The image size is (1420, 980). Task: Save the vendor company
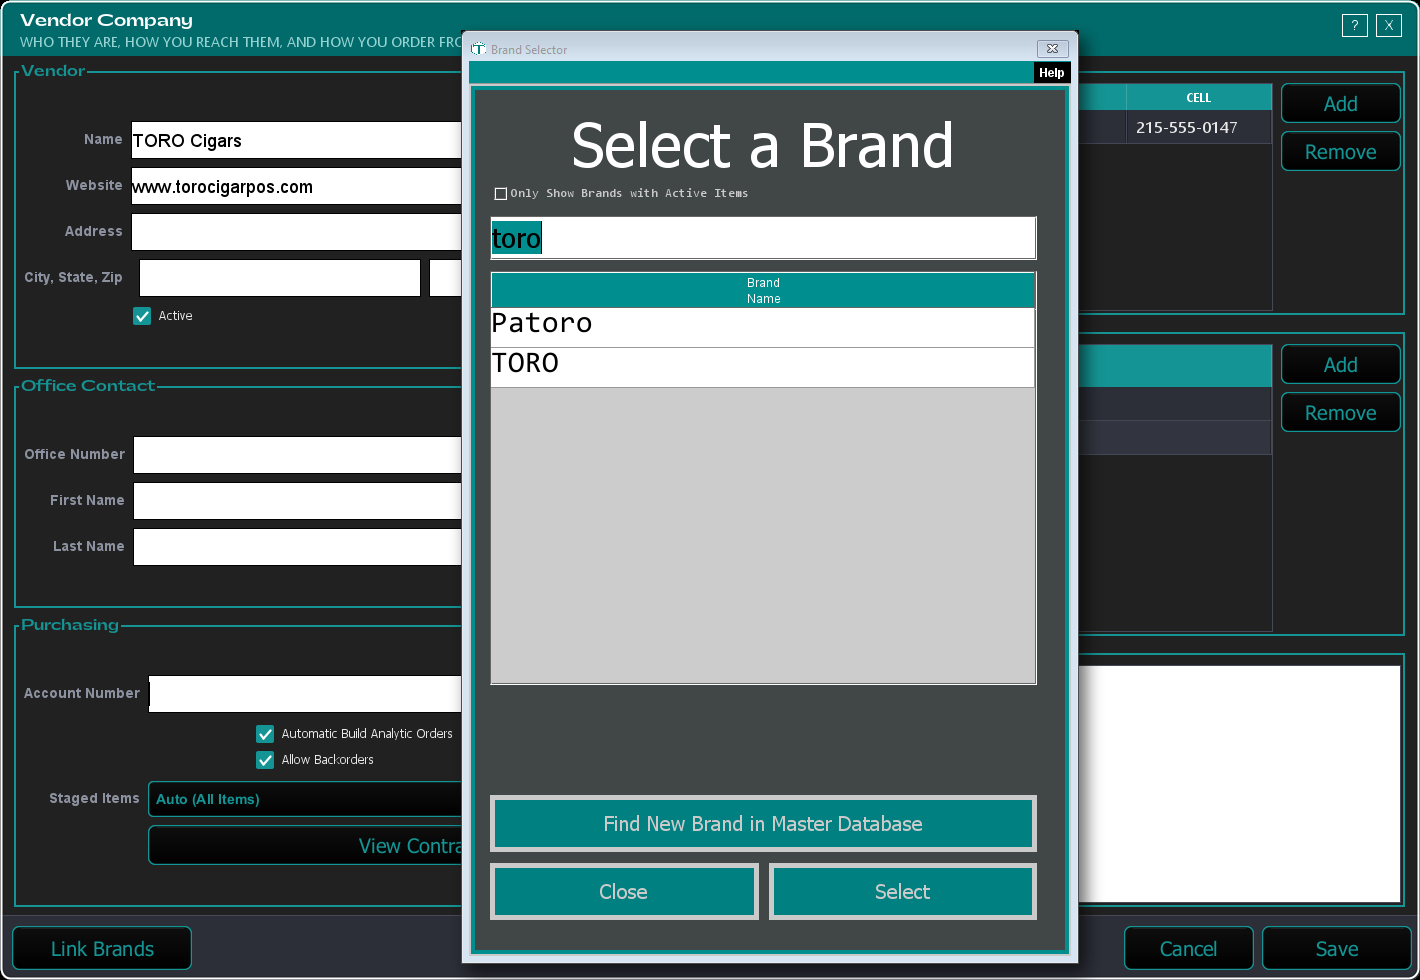pyautogui.click(x=1337, y=949)
